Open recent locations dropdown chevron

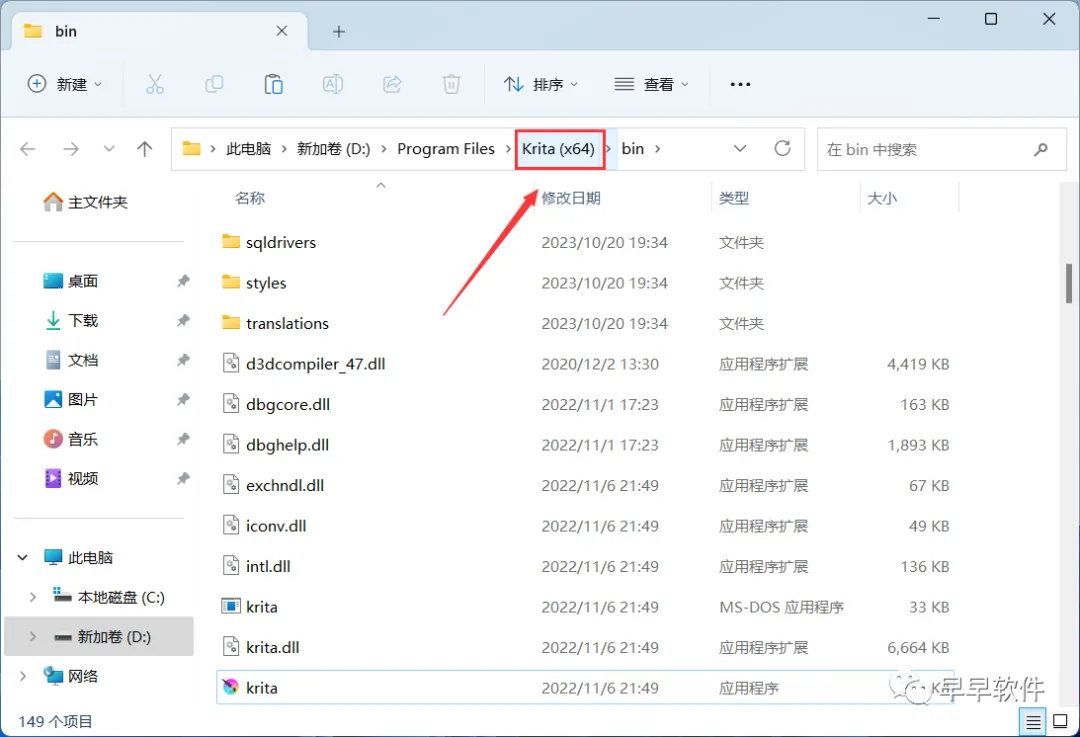tap(108, 149)
